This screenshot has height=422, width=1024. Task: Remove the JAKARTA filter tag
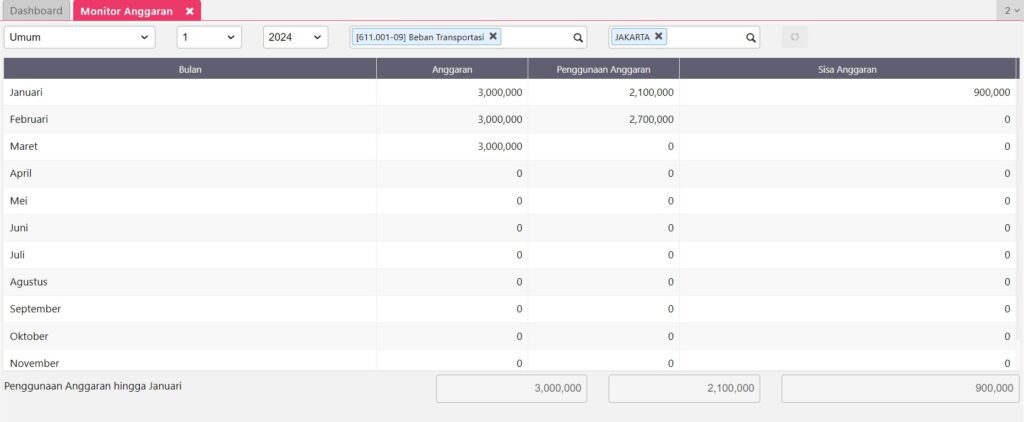point(659,36)
